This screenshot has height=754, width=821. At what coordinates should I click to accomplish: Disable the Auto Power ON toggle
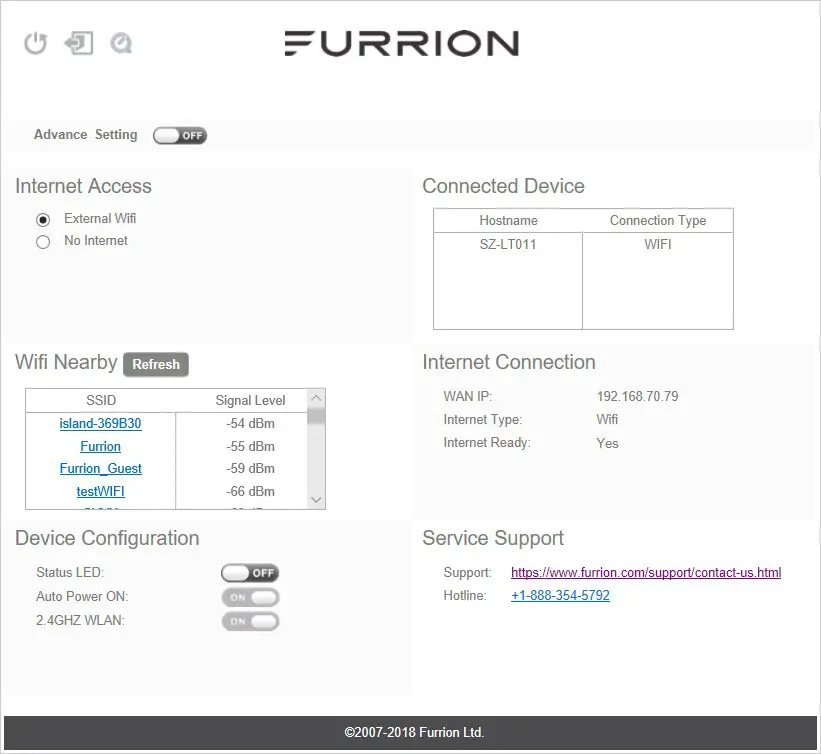[249, 597]
